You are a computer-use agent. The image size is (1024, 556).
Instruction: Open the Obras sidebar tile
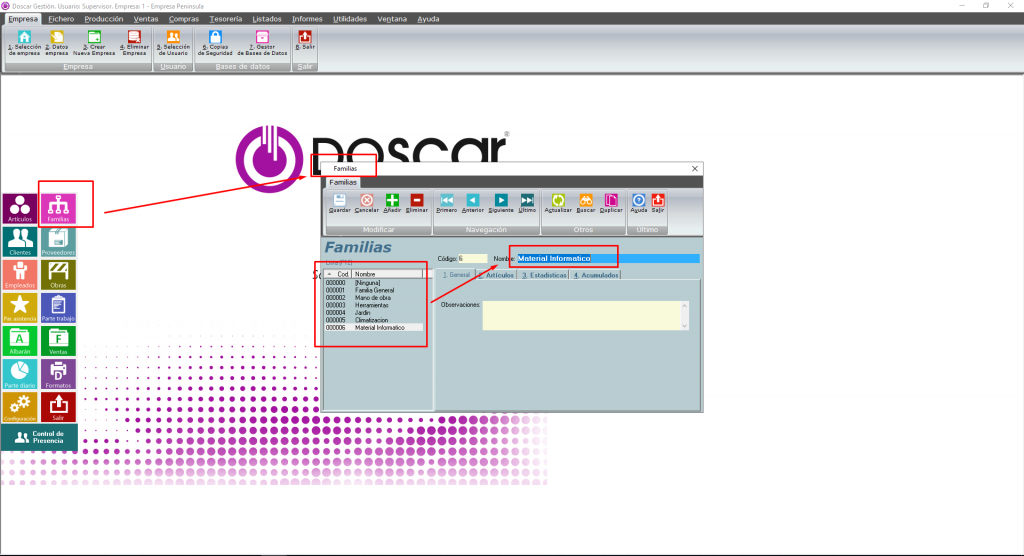[58, 274]
